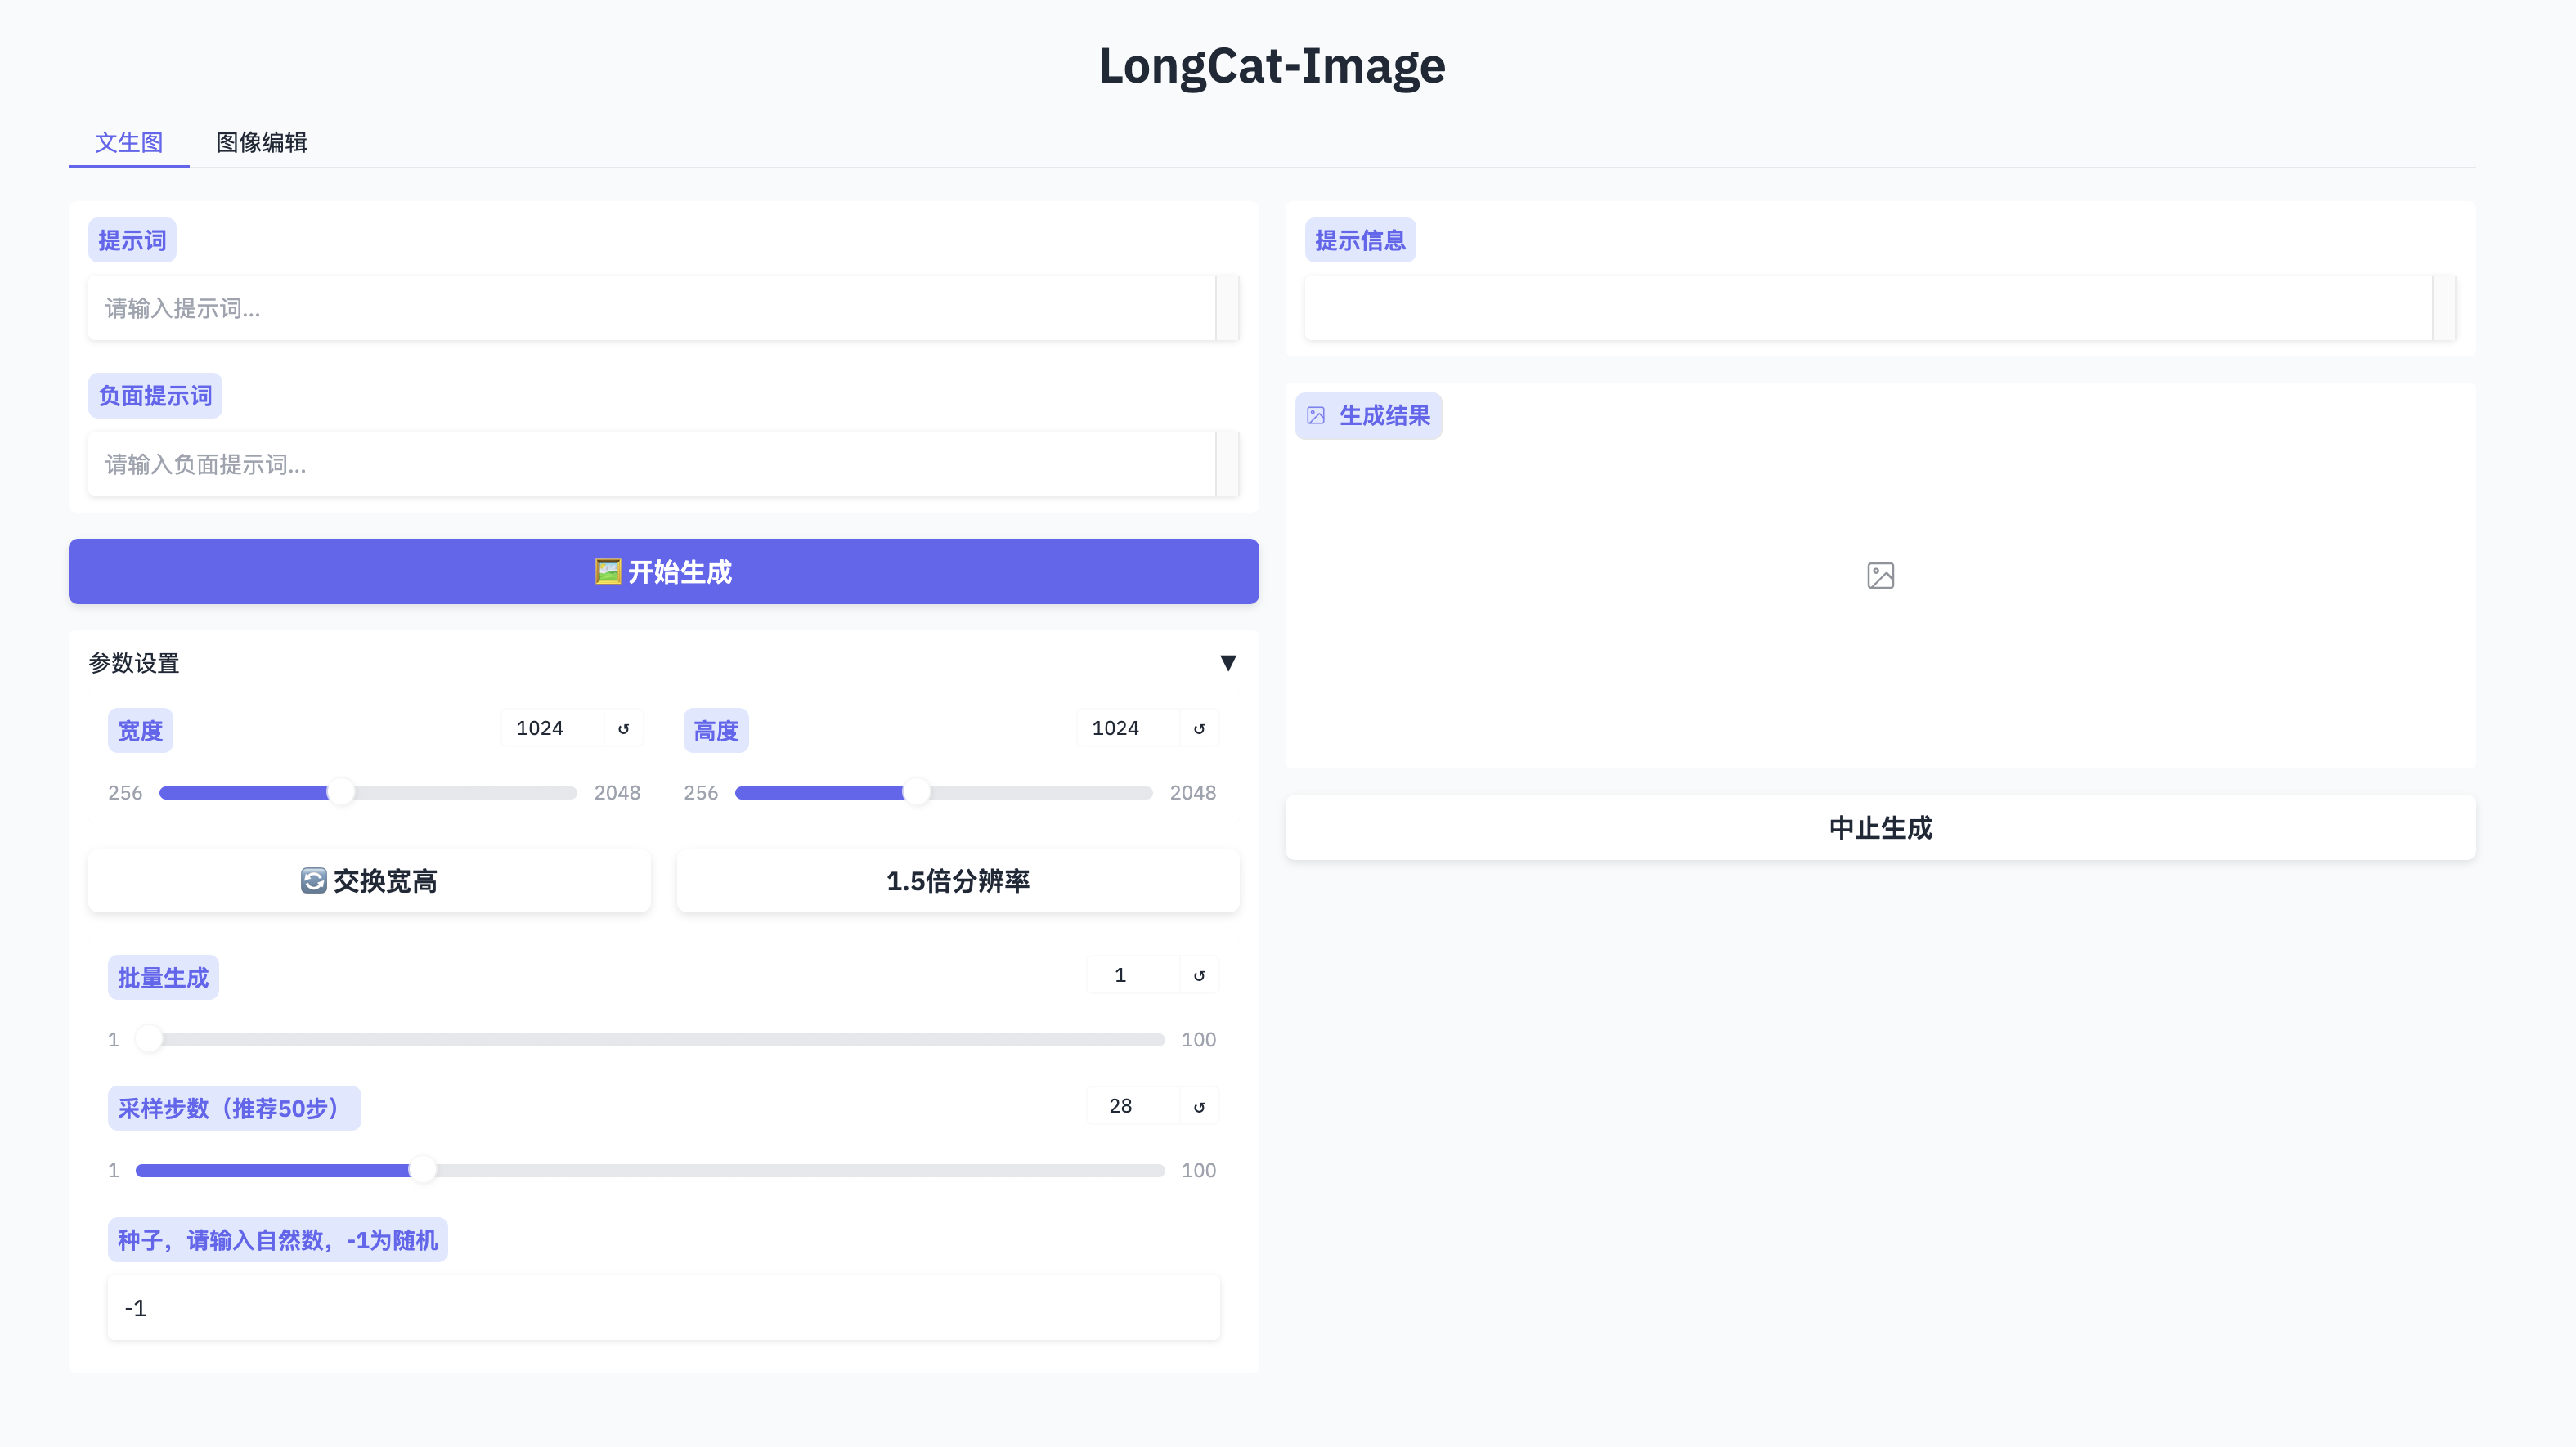Click the image placeholder icon in results
2576x1447 pixels.
click(1880, 575)
